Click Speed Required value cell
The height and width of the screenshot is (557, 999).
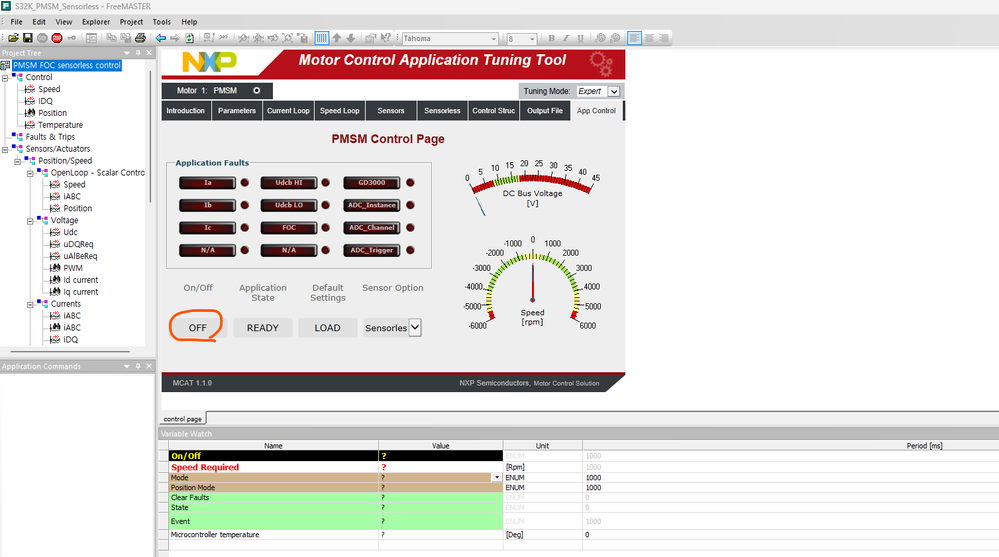[x=440, y=467]
